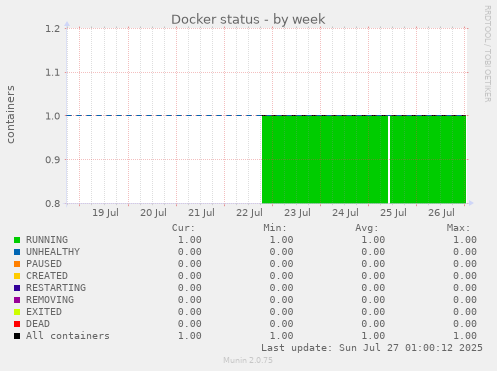Click the purple REMOVING legend swatch
Screen dimensions: 497x371
pos(17,300)
